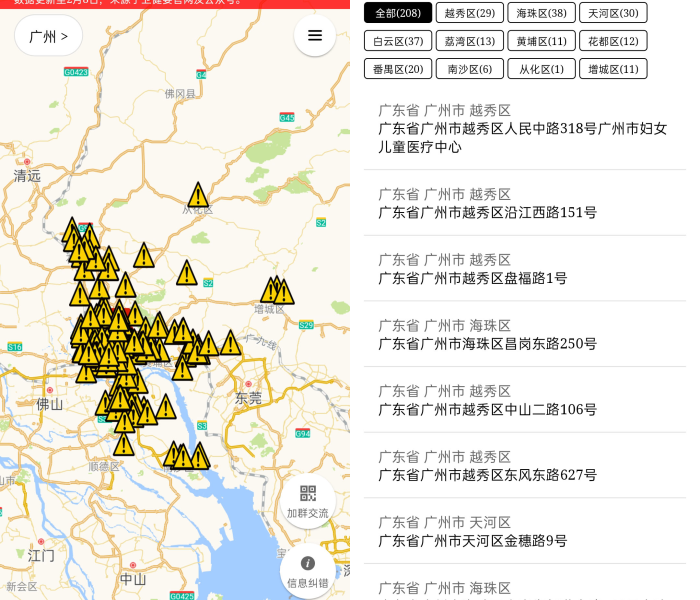Open the 加群交流 QR code button
700x600 pixels.
(308, 501)
